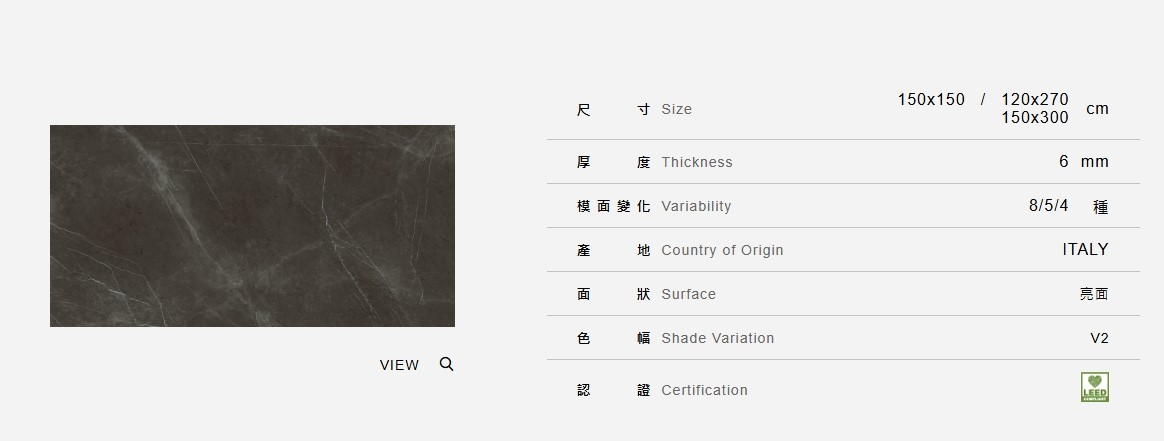Click the dark marble tile image
The height and width of the screenshot is (441, 1164).
tap(252, 226)
